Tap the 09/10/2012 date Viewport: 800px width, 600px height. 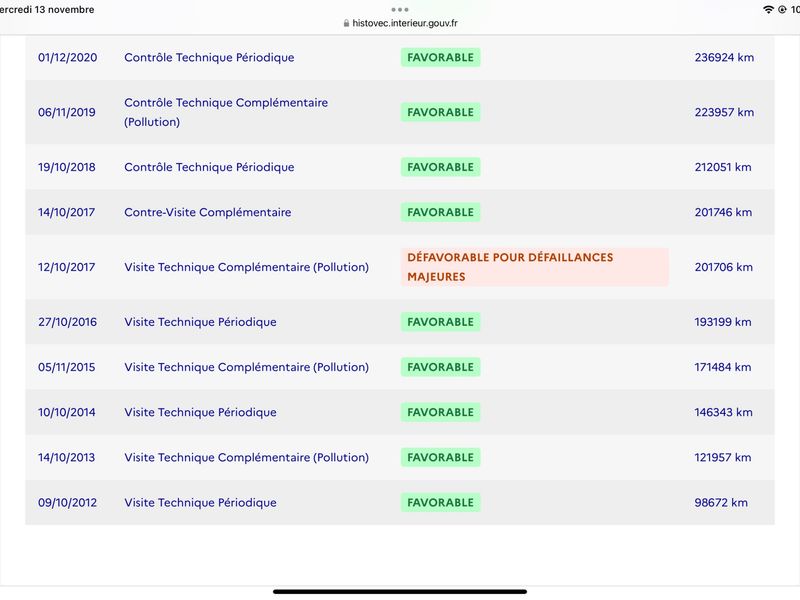(67, 503)
